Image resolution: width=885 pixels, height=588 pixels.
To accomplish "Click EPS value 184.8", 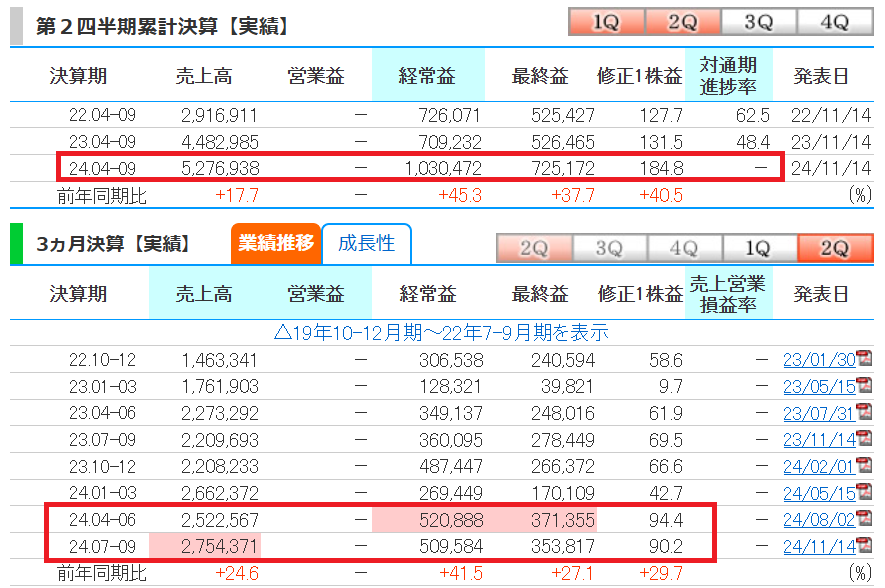I will [x=661, y=168].
